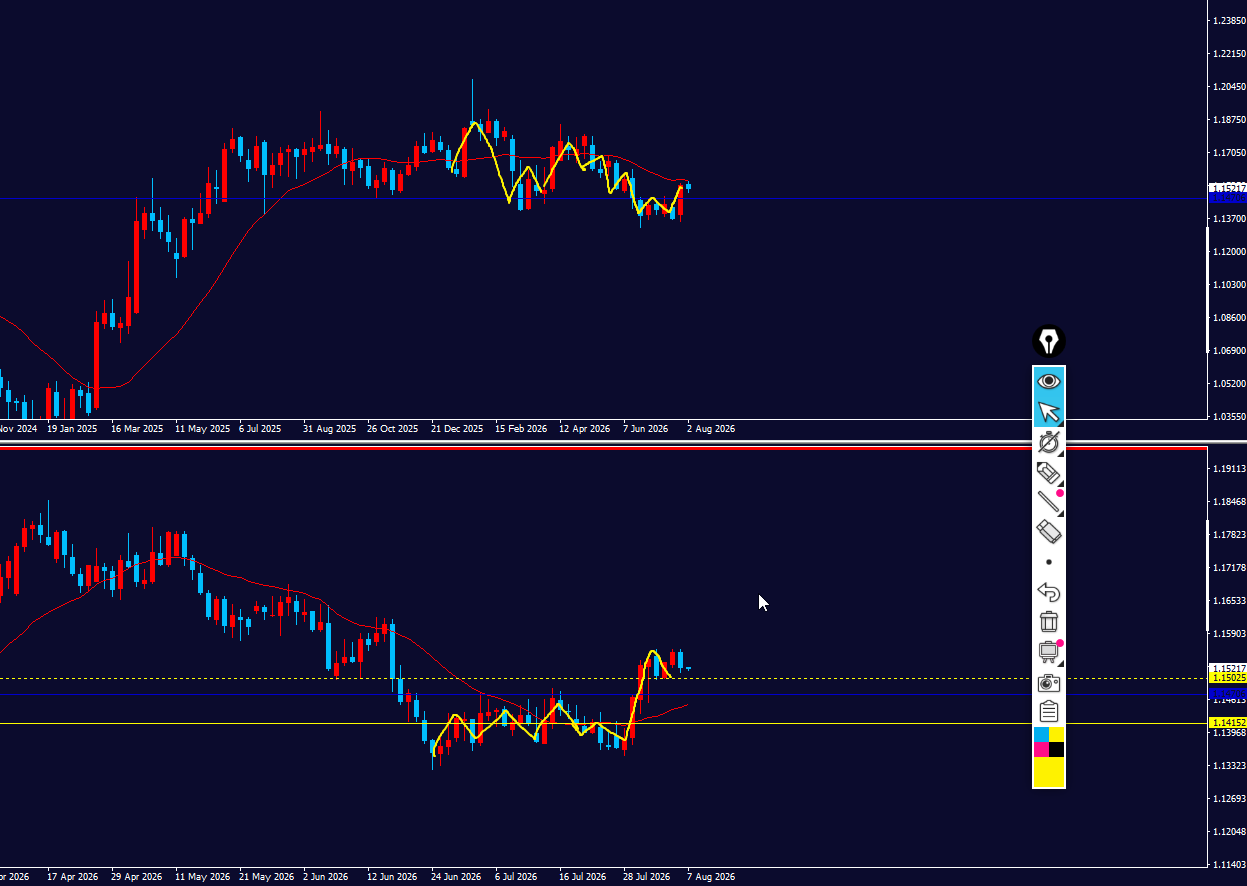
Task: Click the 1.20450 price on upper axis
Action: (1228, 87)
